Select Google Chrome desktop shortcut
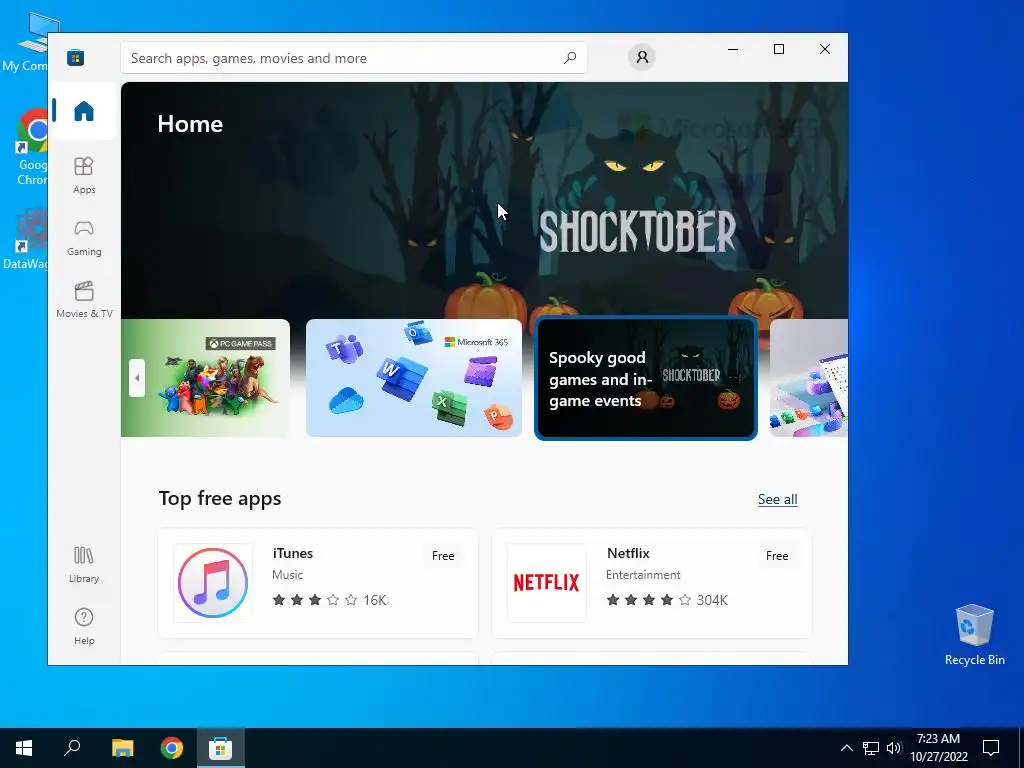This screenshot has width=1024, height=768. (31, 148)
